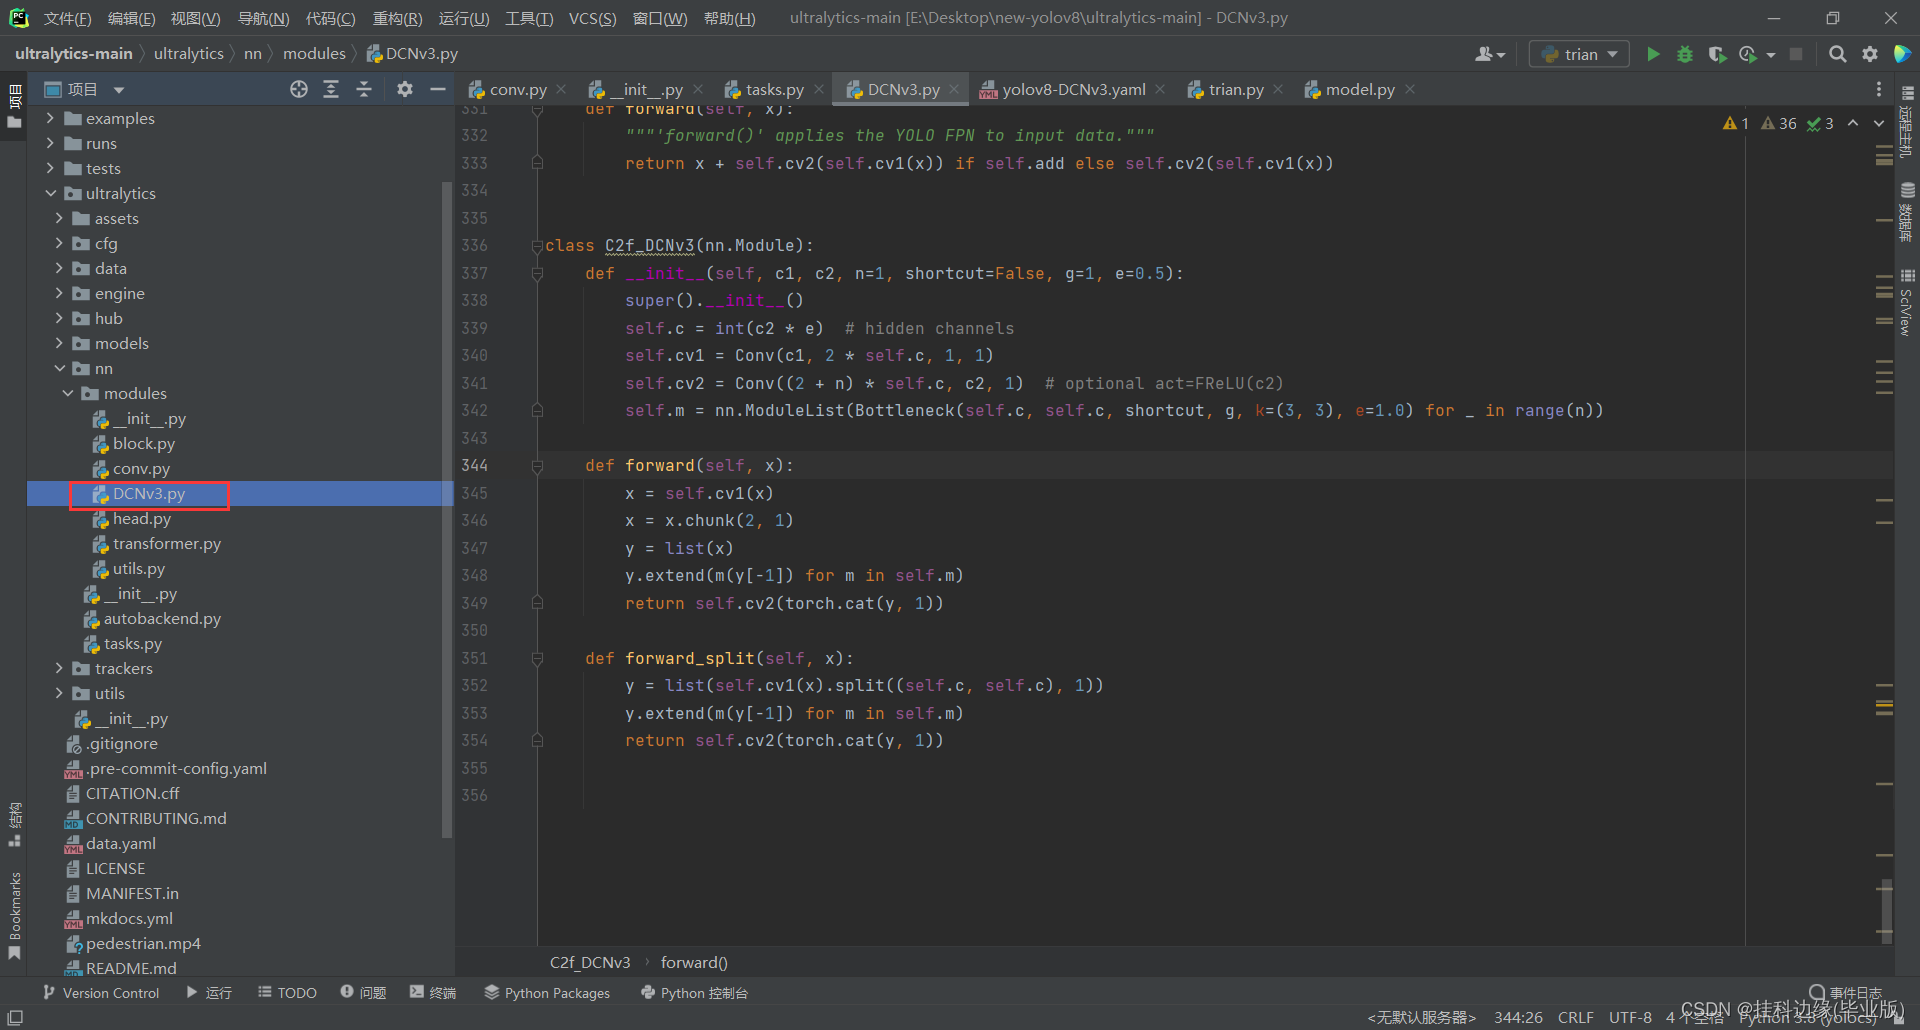Open the Python console tool window
The image size is (1920, 1030).
pyautogui.click(x=694, y=992)
